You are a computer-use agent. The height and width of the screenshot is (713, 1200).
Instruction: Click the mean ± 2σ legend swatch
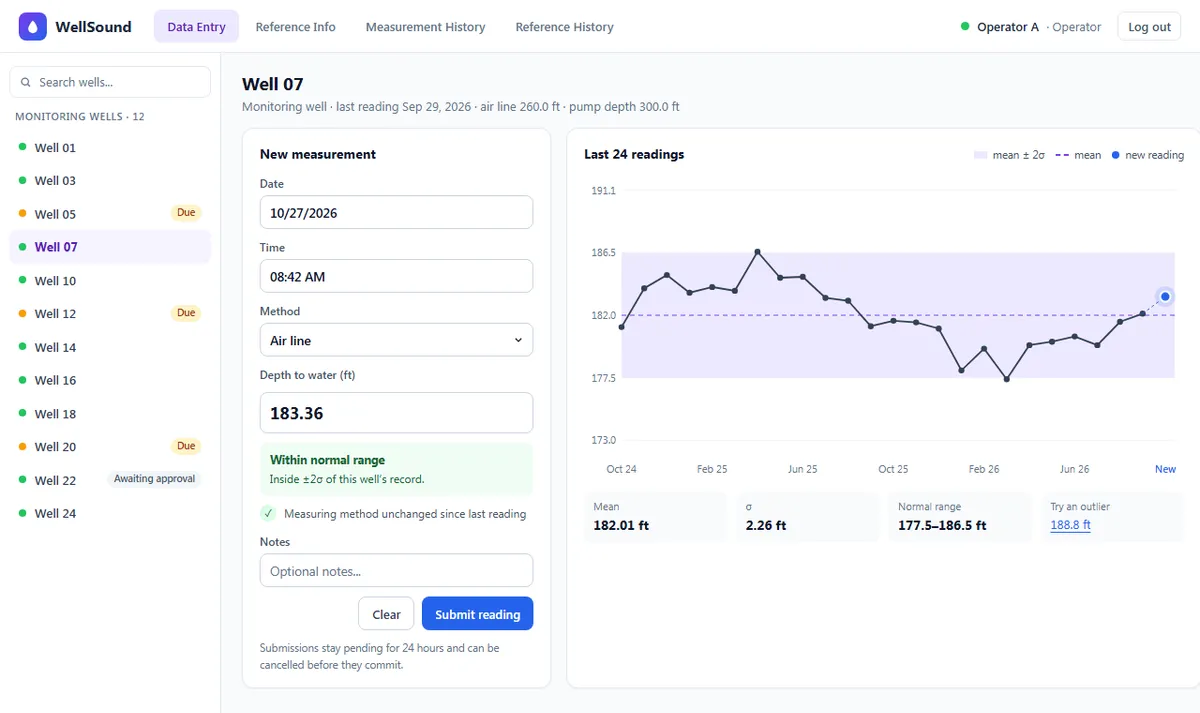tap(980, 155)
